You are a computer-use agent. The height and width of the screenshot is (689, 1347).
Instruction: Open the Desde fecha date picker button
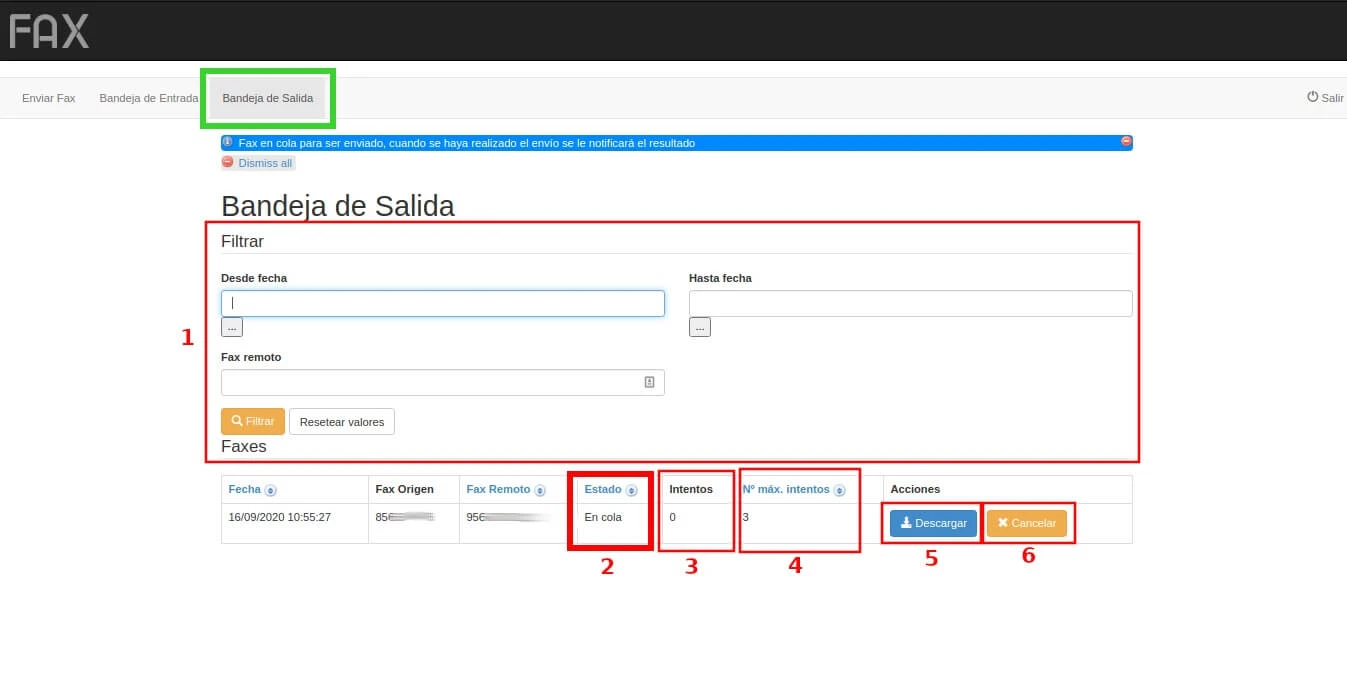click(231, 327)
